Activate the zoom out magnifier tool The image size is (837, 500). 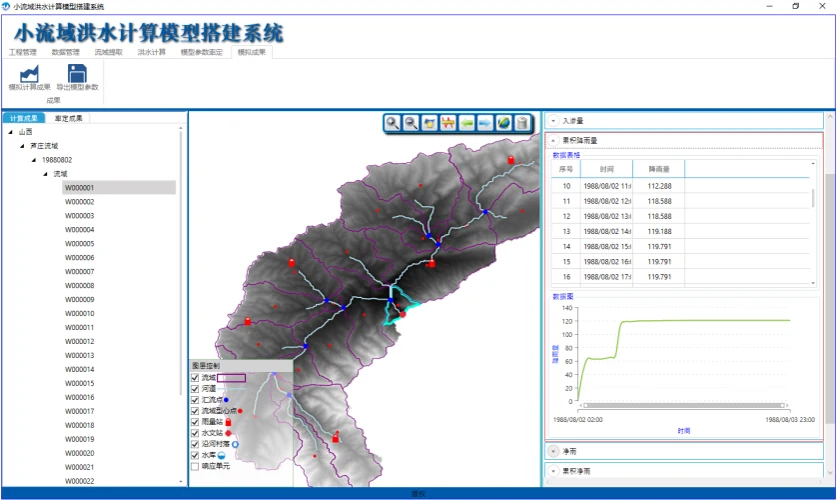pos(411,123)
